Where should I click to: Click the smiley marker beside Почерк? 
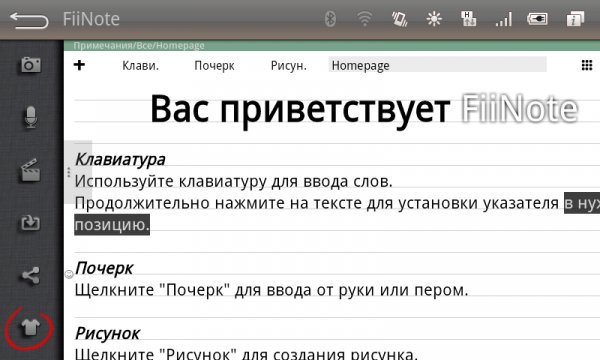[x=69, y=274]
